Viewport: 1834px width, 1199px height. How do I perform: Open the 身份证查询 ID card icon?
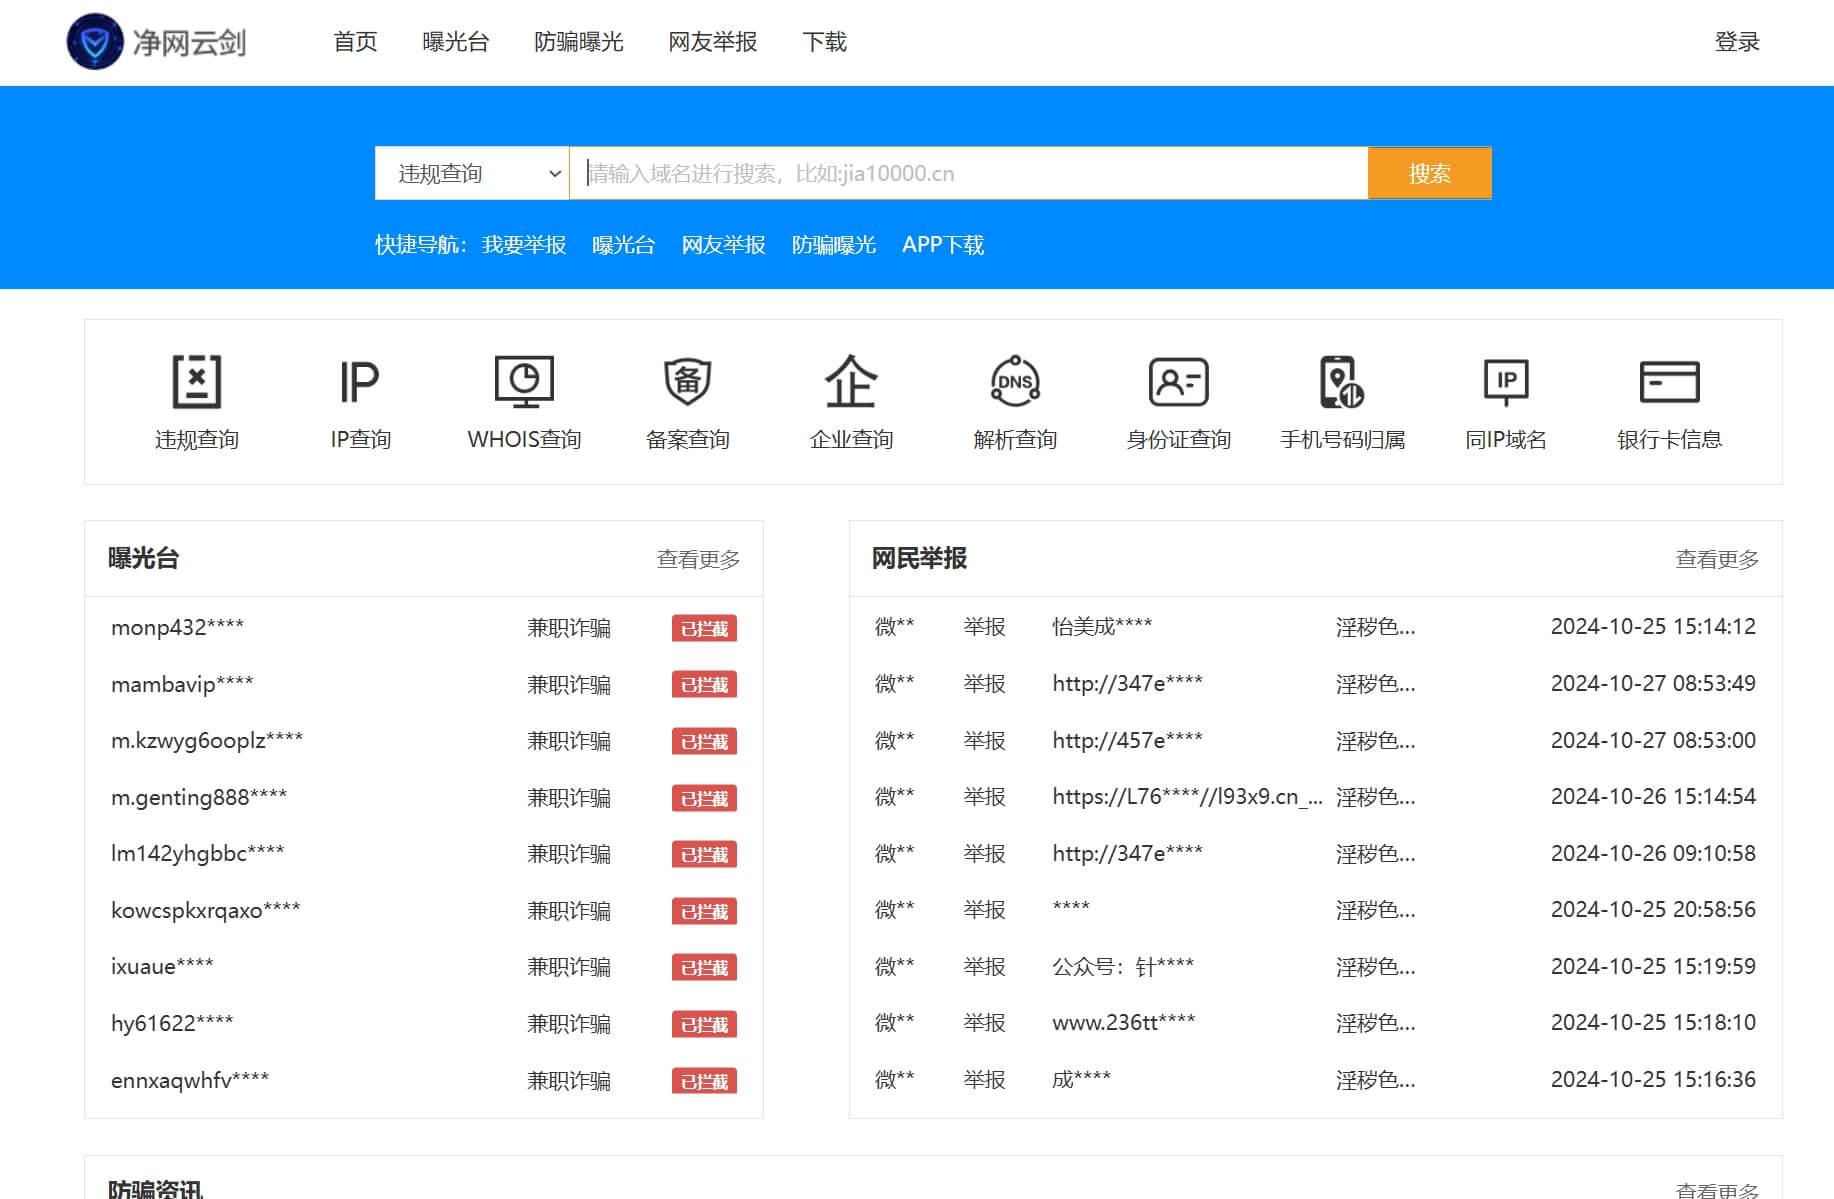1179,381
